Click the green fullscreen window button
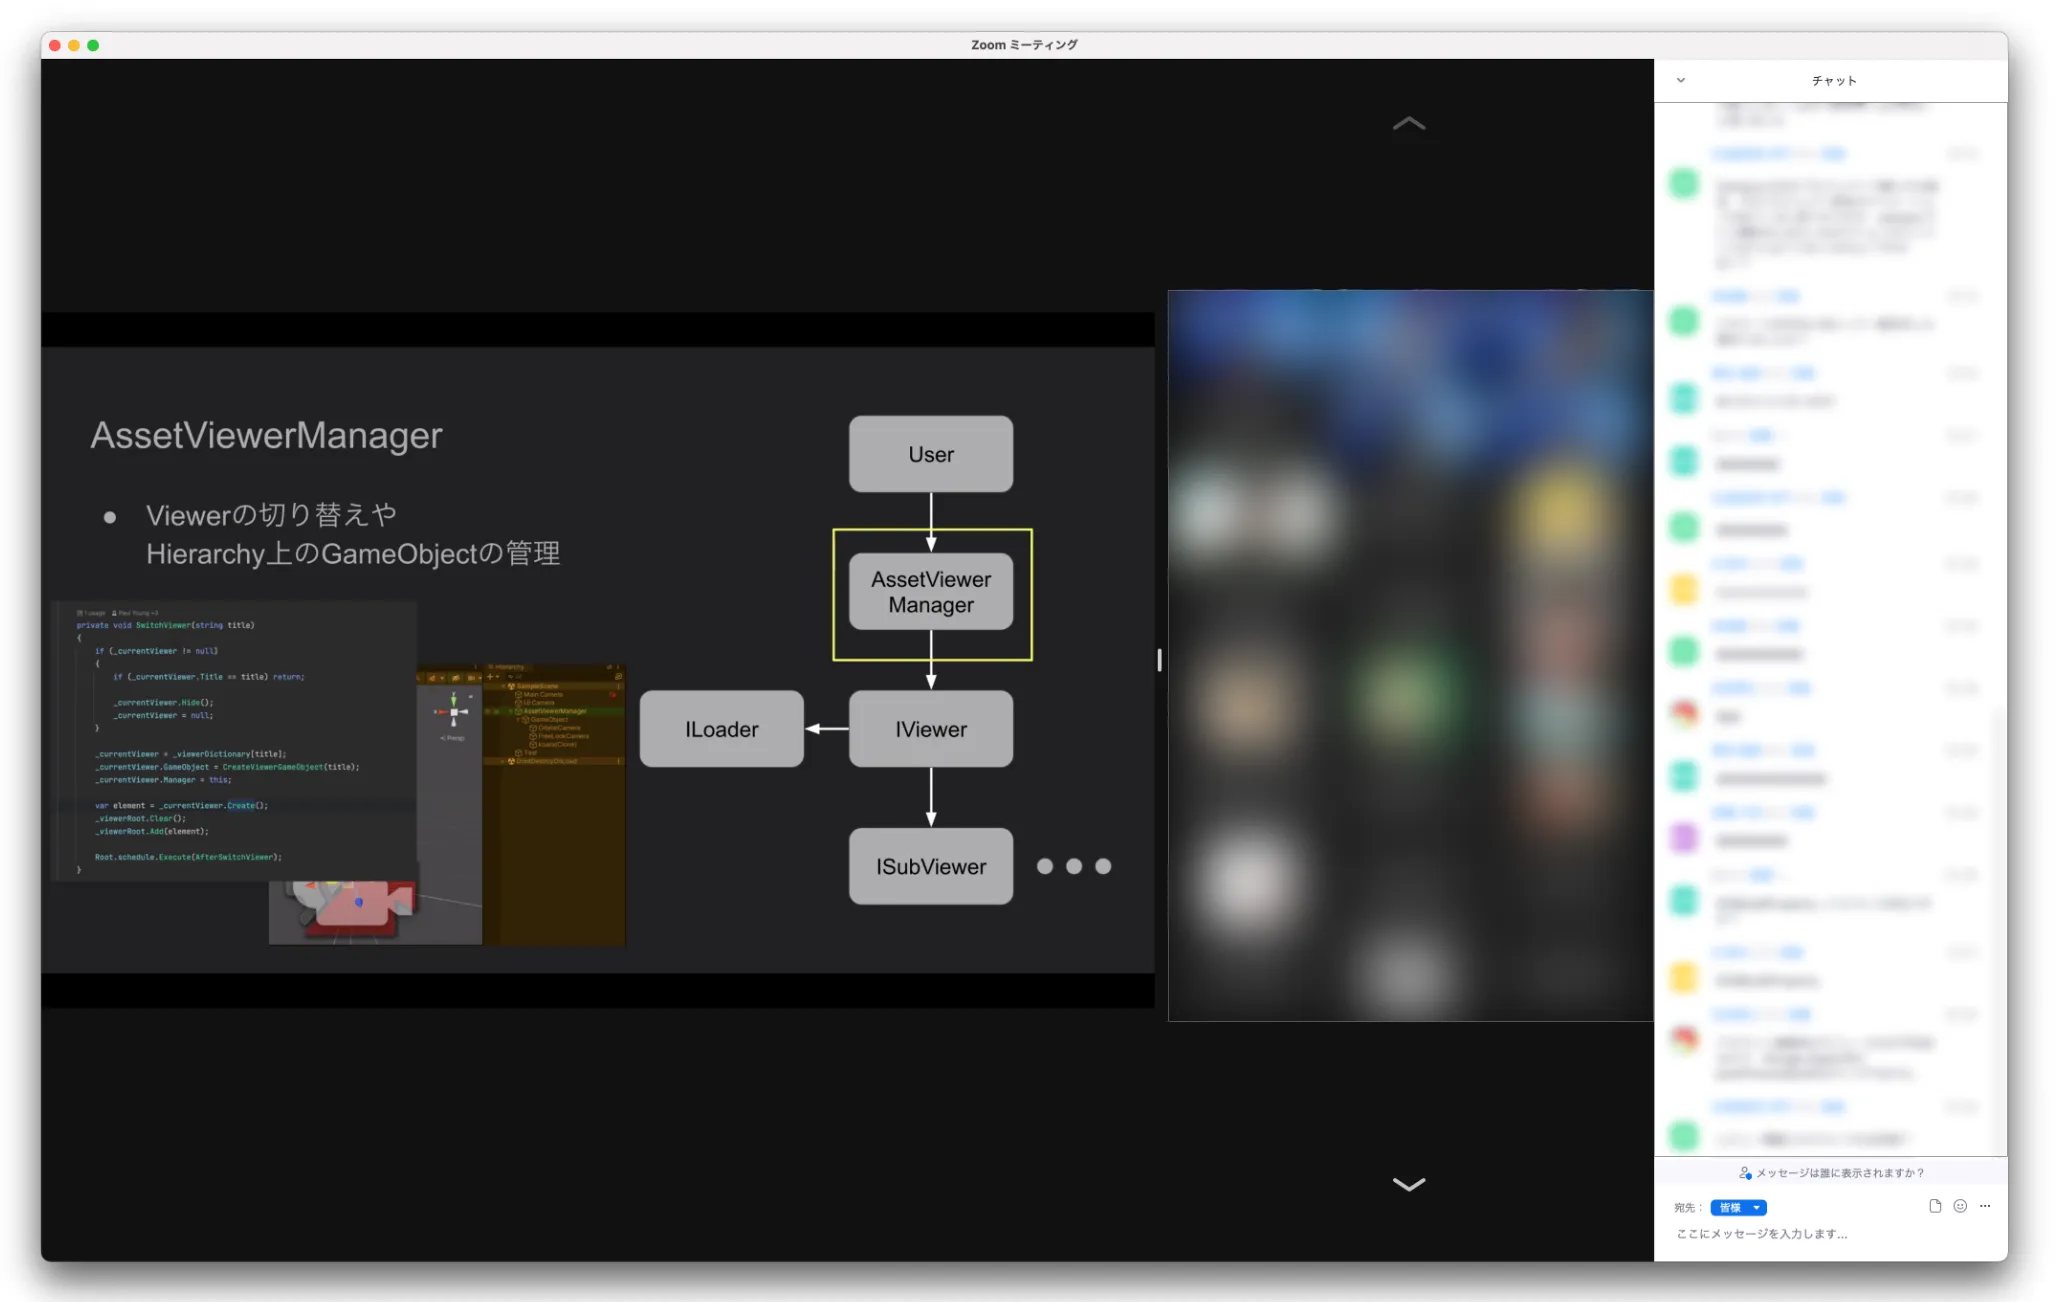This screenshot has width=2056, height=1302. pos(93,45)
